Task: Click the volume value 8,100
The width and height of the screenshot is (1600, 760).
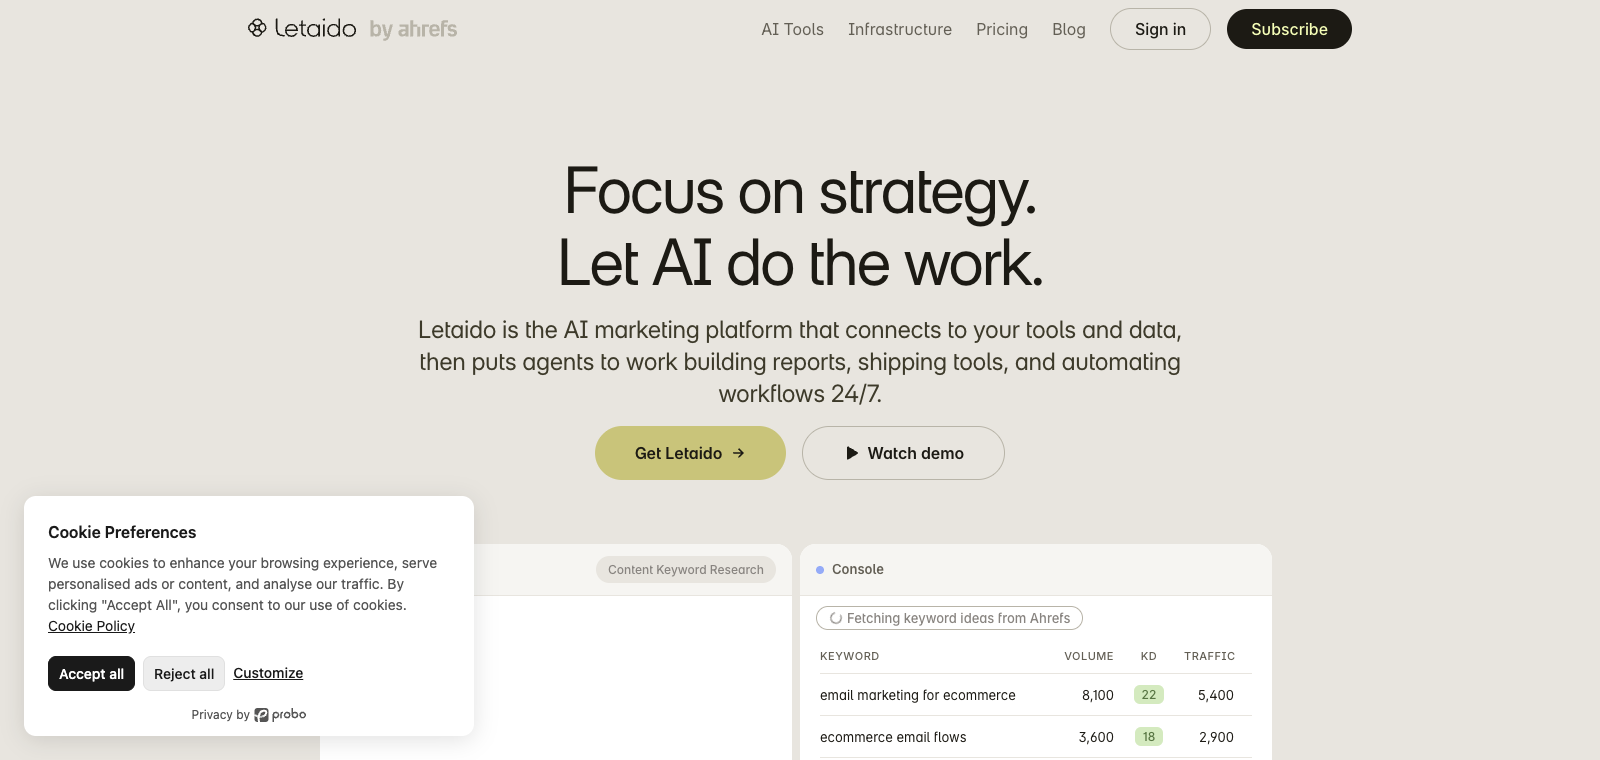Action: (x=1097, y=695)
